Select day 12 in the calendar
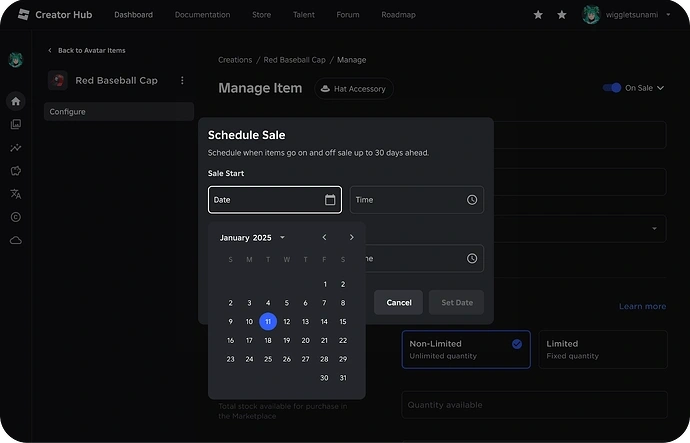This screenshot has height=443, width=690. (x=286, y=322)
